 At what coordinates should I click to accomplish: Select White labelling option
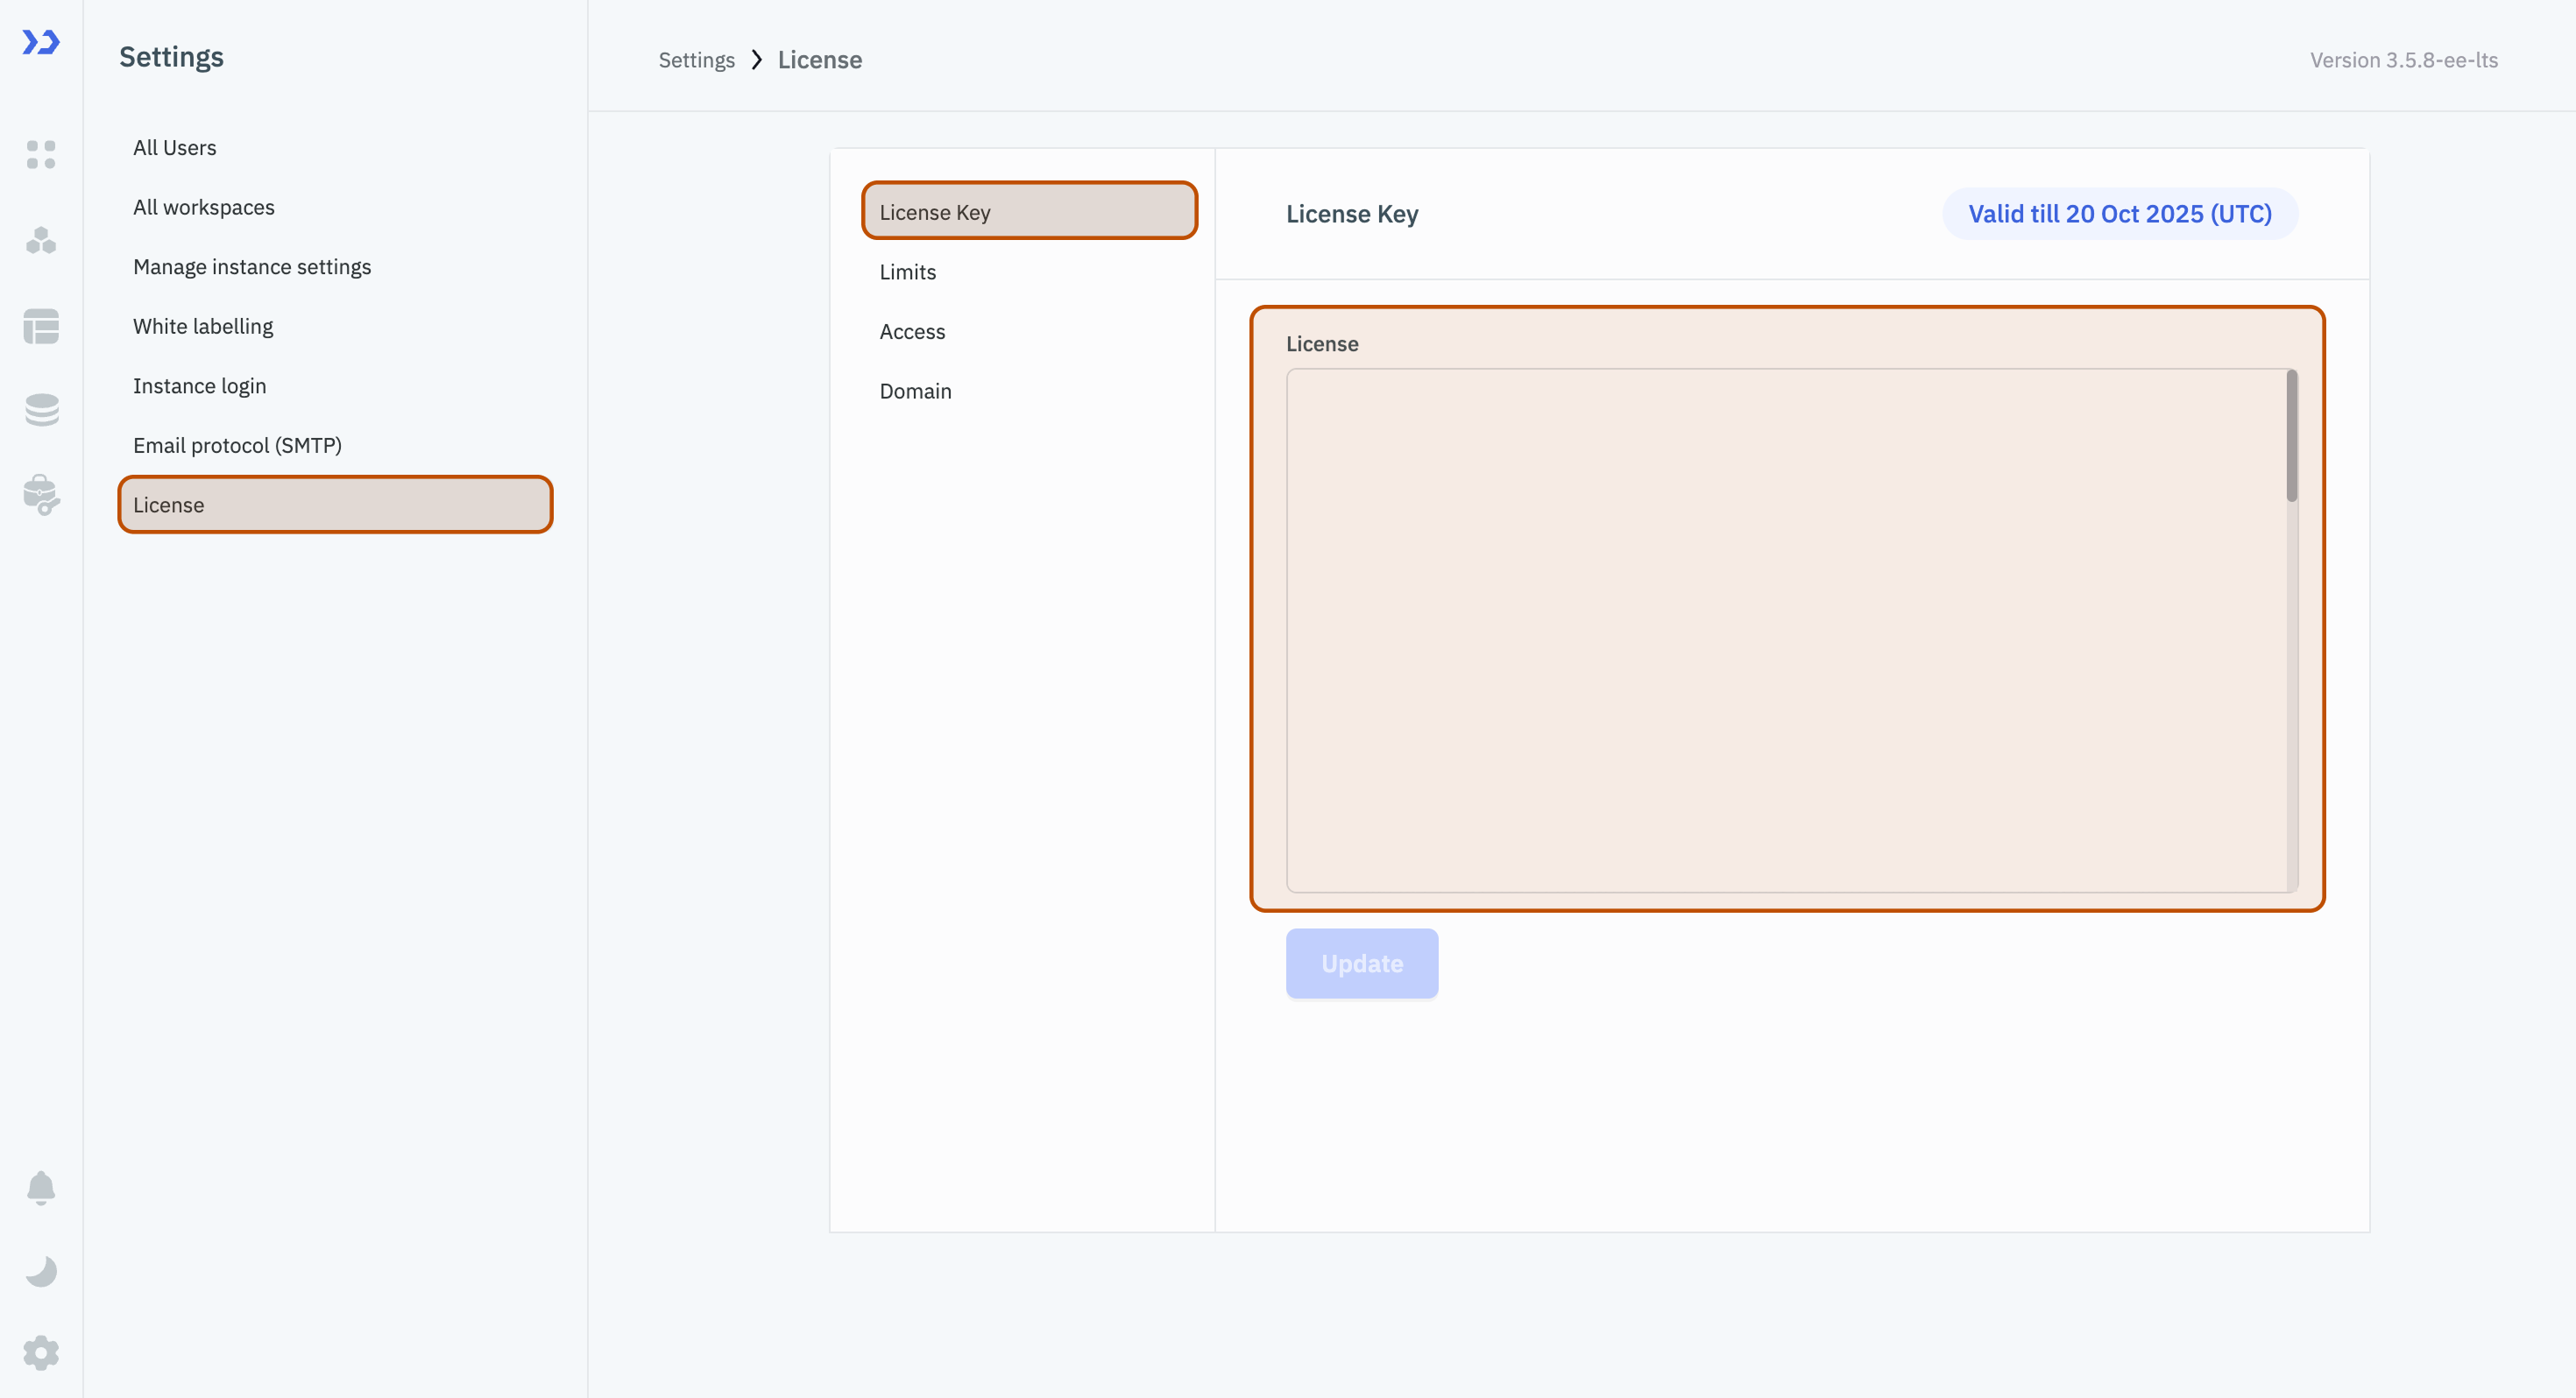coord(202,326)
